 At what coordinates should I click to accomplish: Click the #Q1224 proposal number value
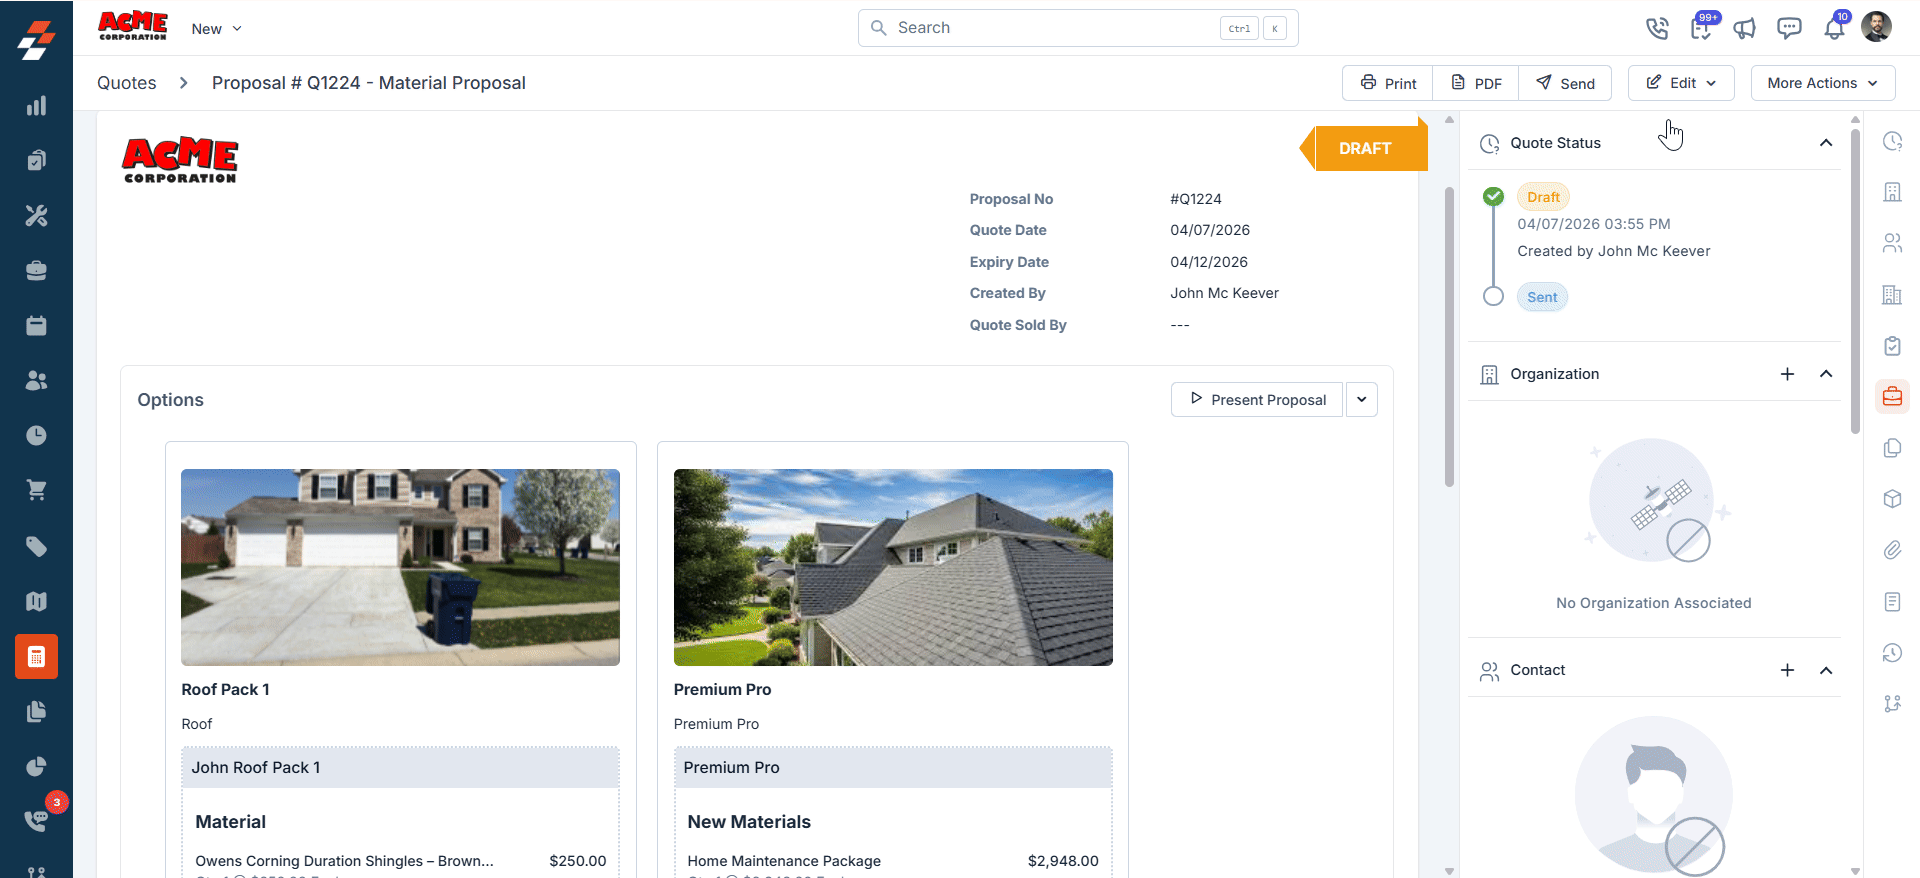[1196, 199]
